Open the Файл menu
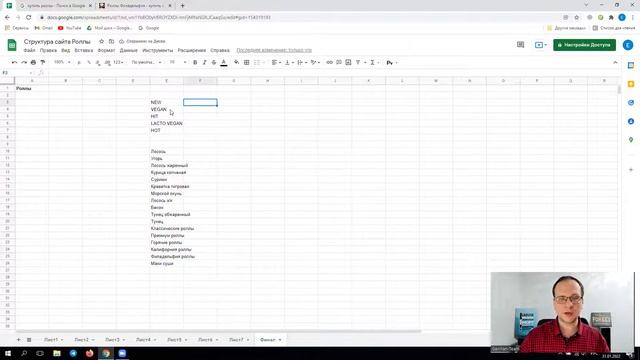 pos(29,50)
